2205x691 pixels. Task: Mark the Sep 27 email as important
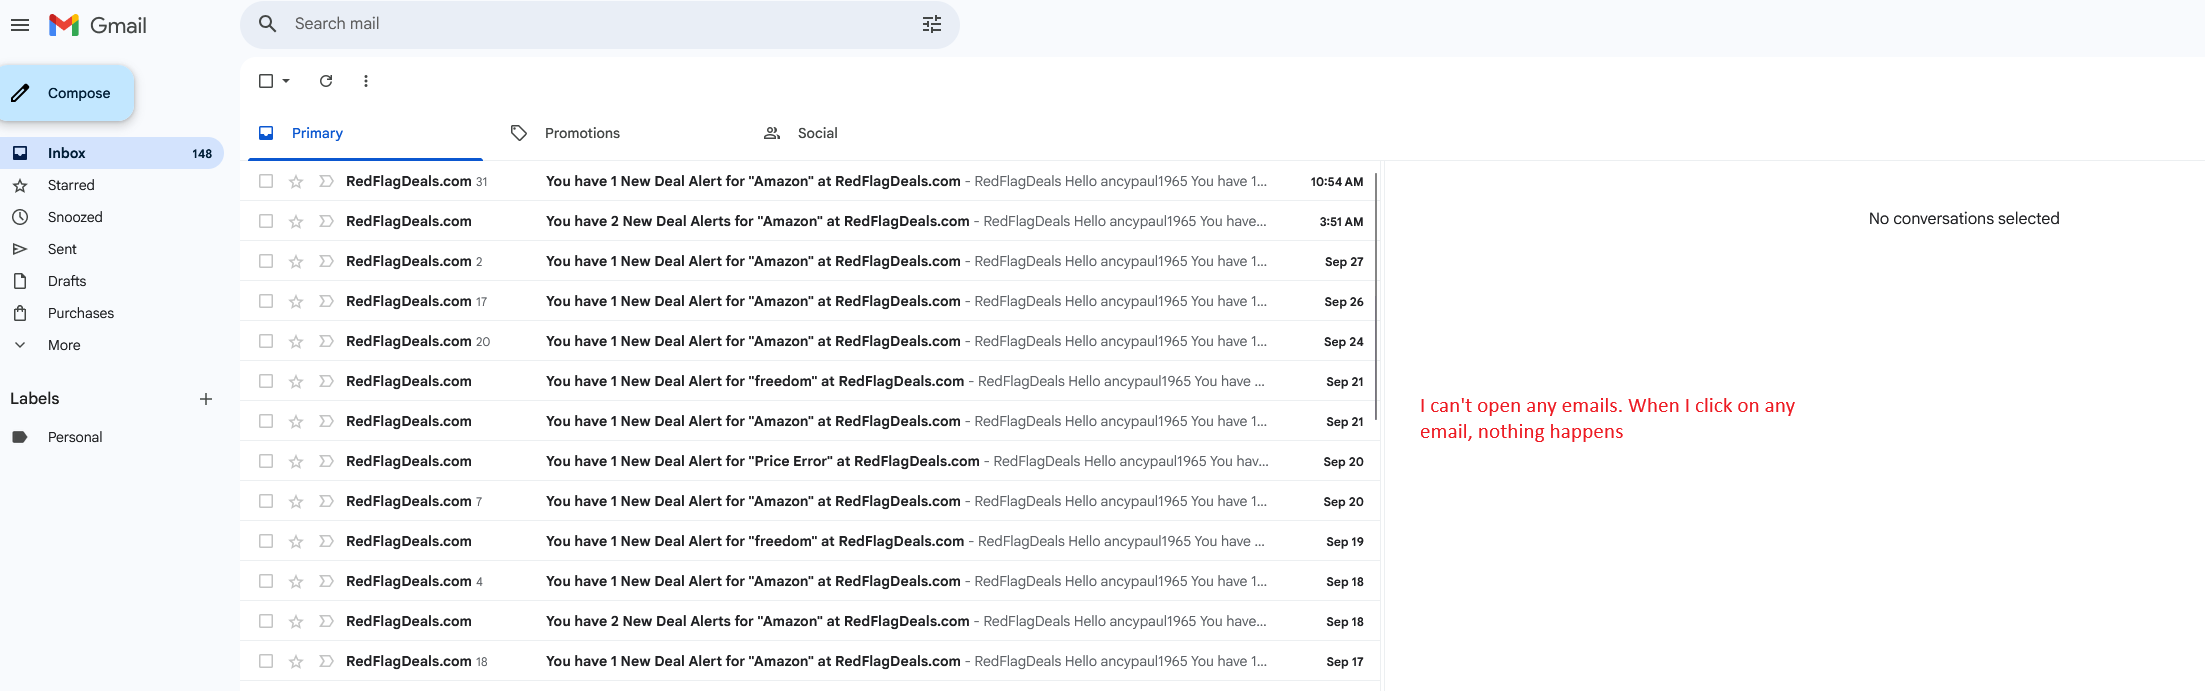[326, 261]
